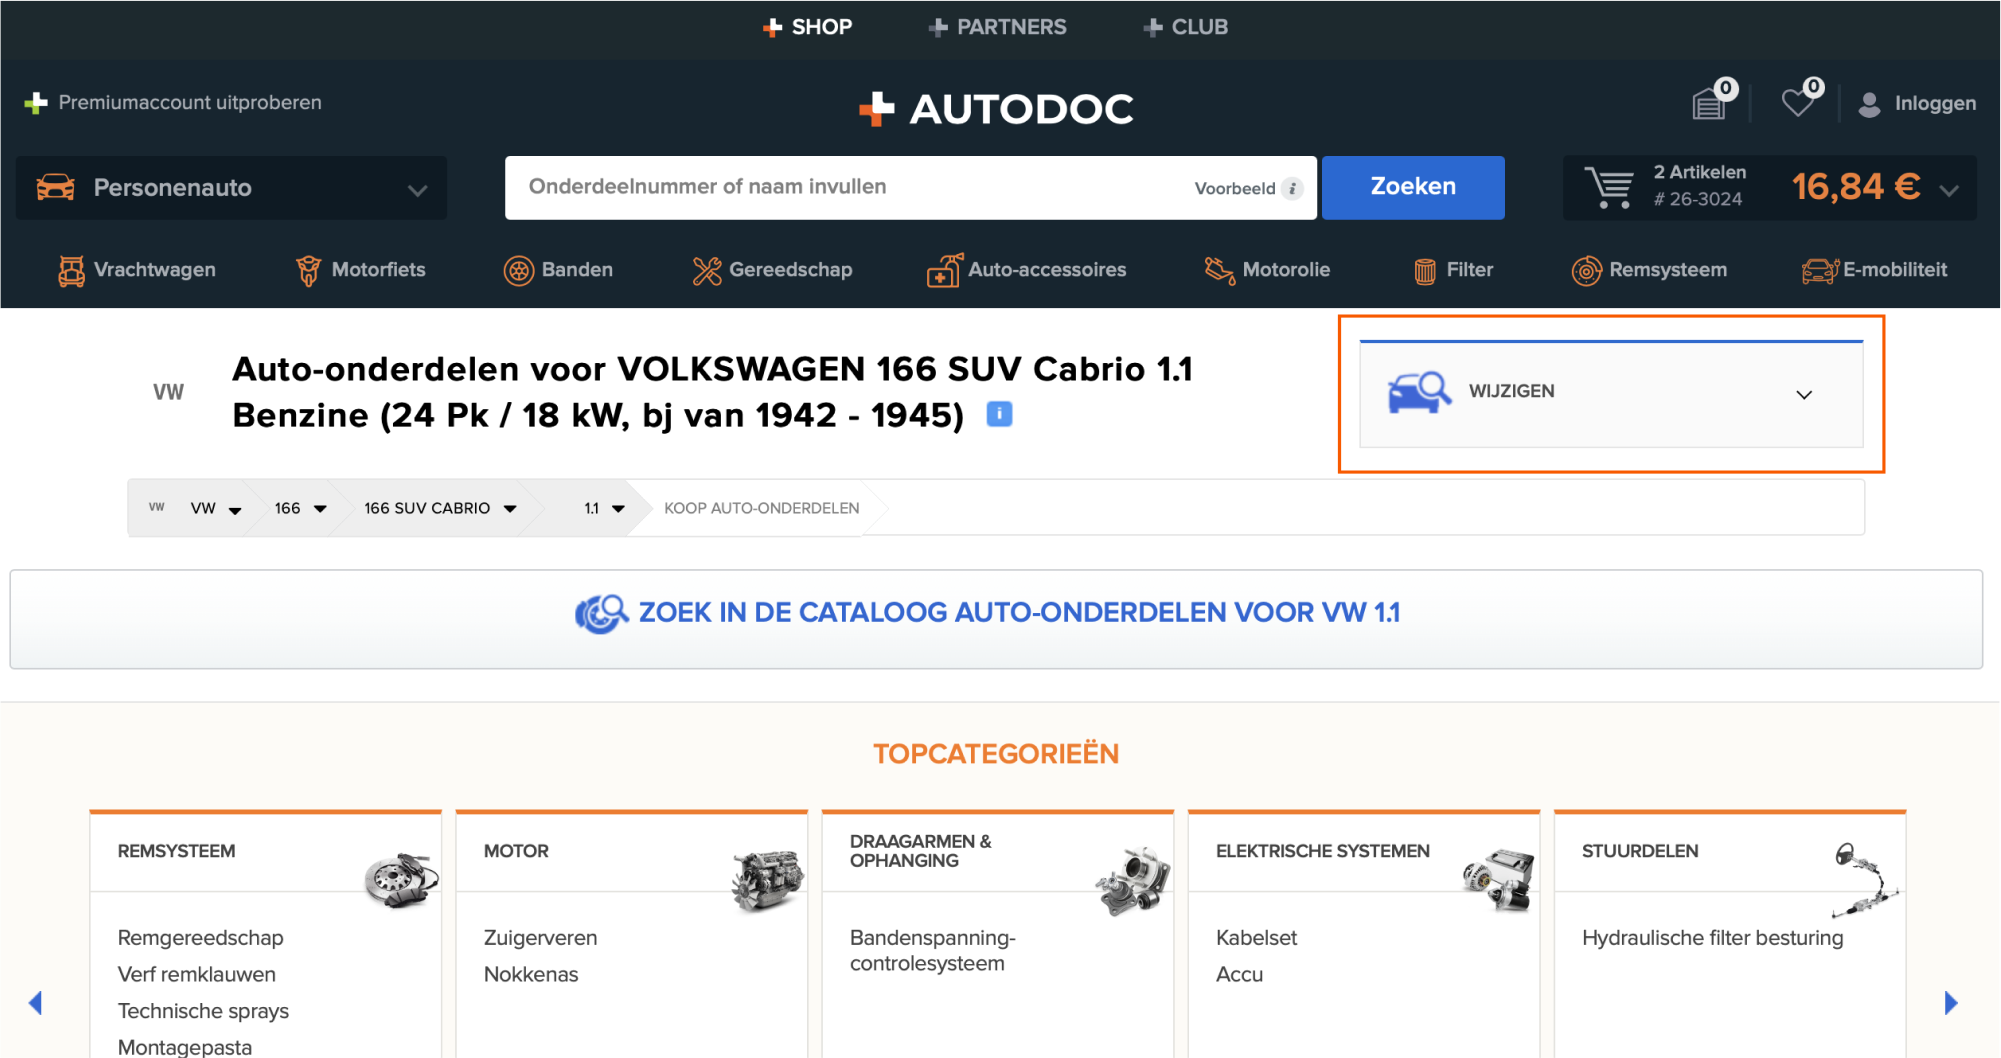The image size is (2001, 1058).
Task: Switch to the CLUB tab
Action: [x=1186, y=27]
